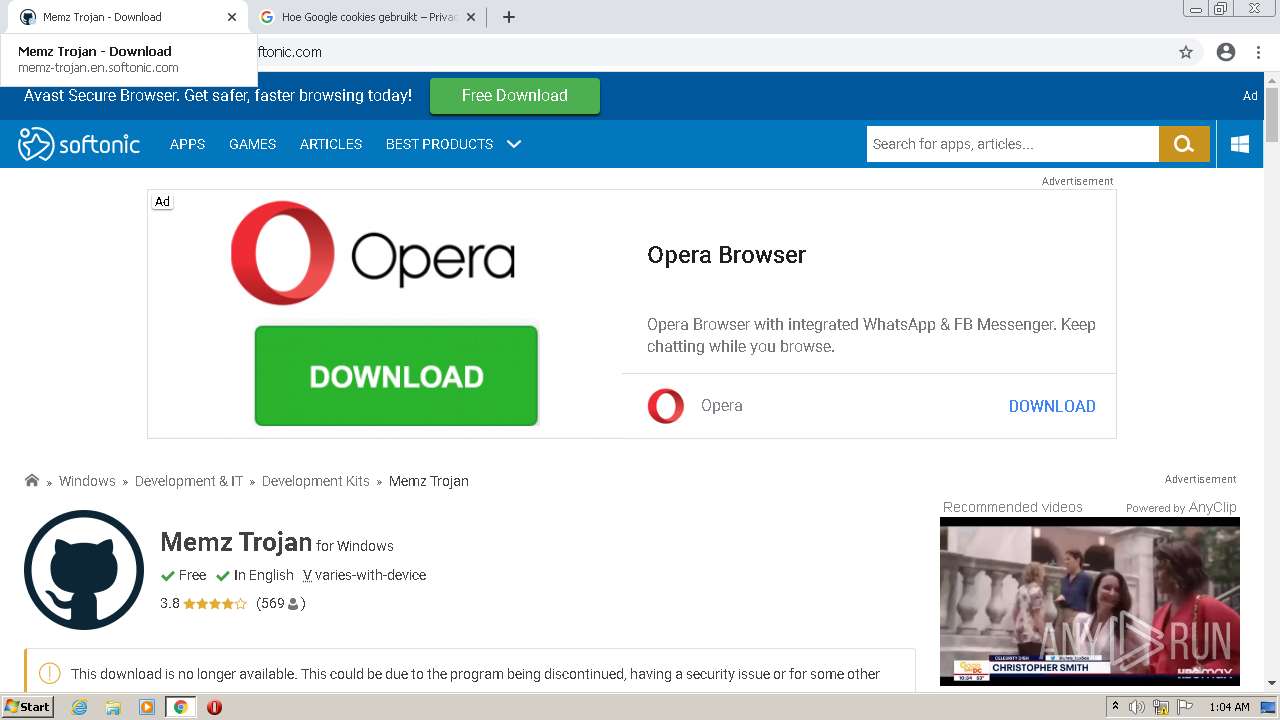Click the Chrome taskbar icon
1280x720 pixels.
[x=181, y=707]
